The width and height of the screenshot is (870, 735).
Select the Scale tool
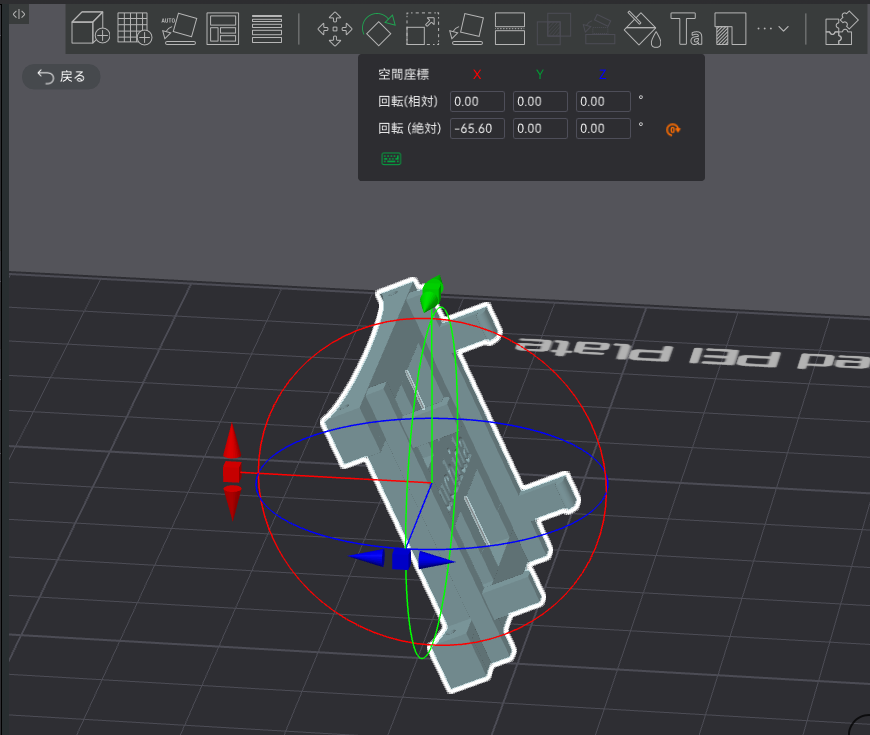423,28
